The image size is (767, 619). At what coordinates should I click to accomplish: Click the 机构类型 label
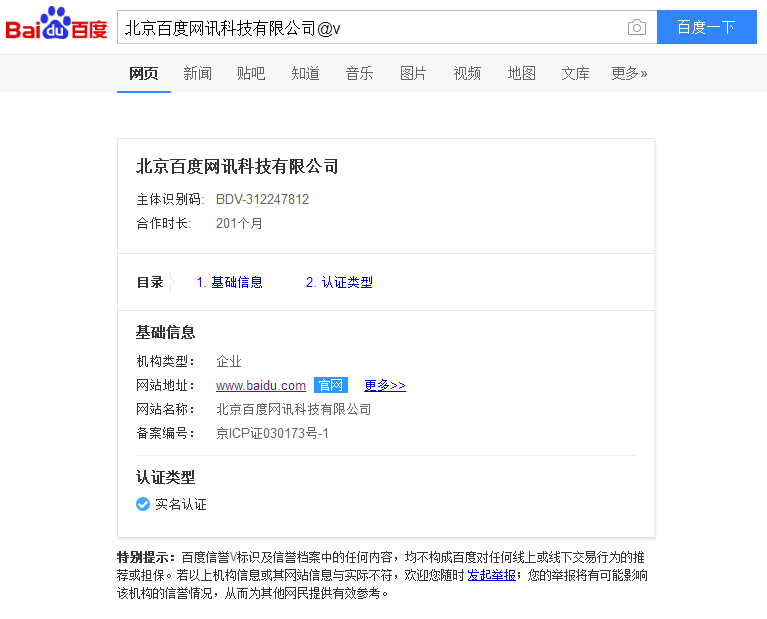pos(165,362)
